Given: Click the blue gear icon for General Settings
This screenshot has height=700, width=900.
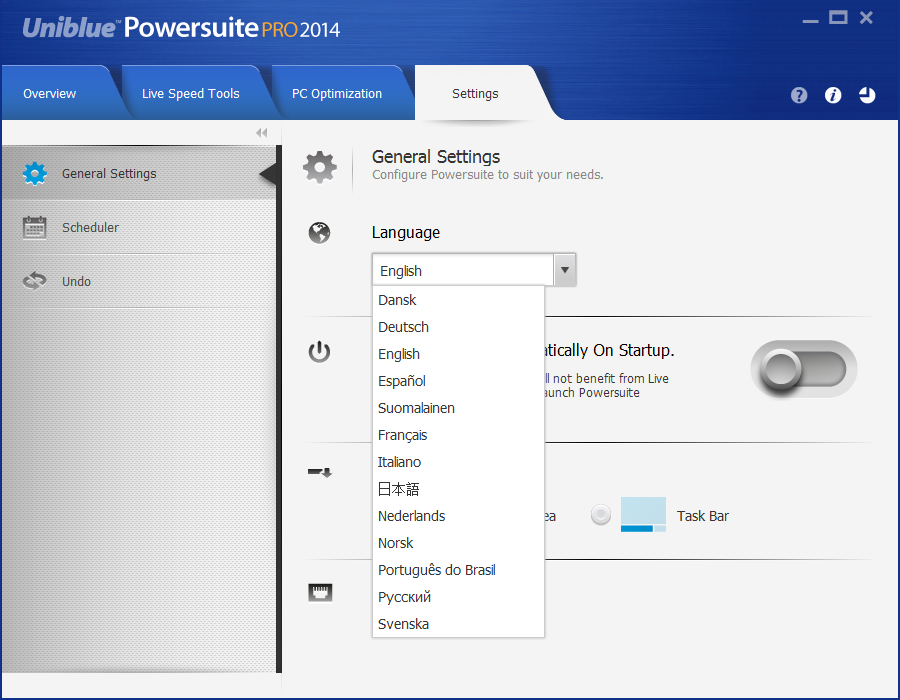Looking at the screenshot, I should point(35,173).
